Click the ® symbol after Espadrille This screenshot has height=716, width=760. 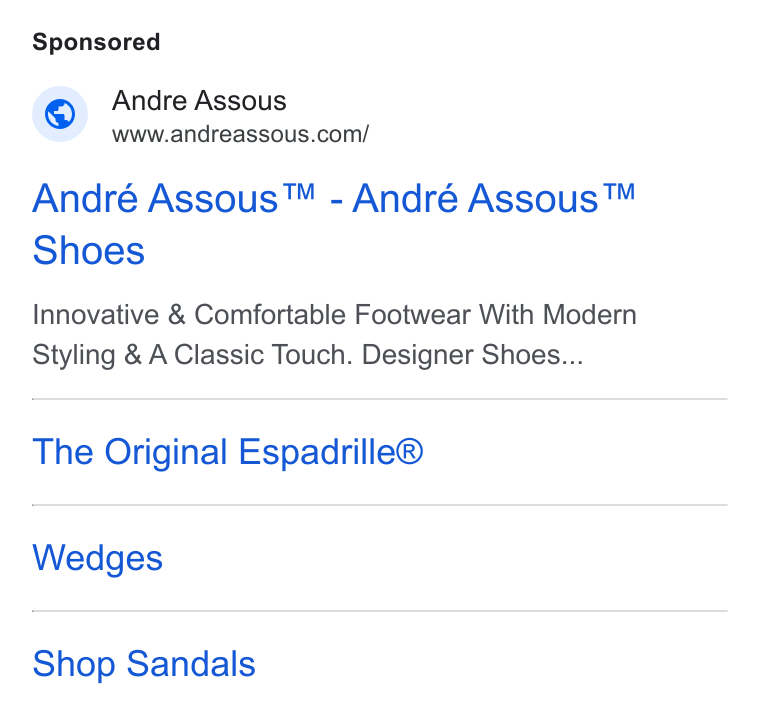(x=410, y=452)
